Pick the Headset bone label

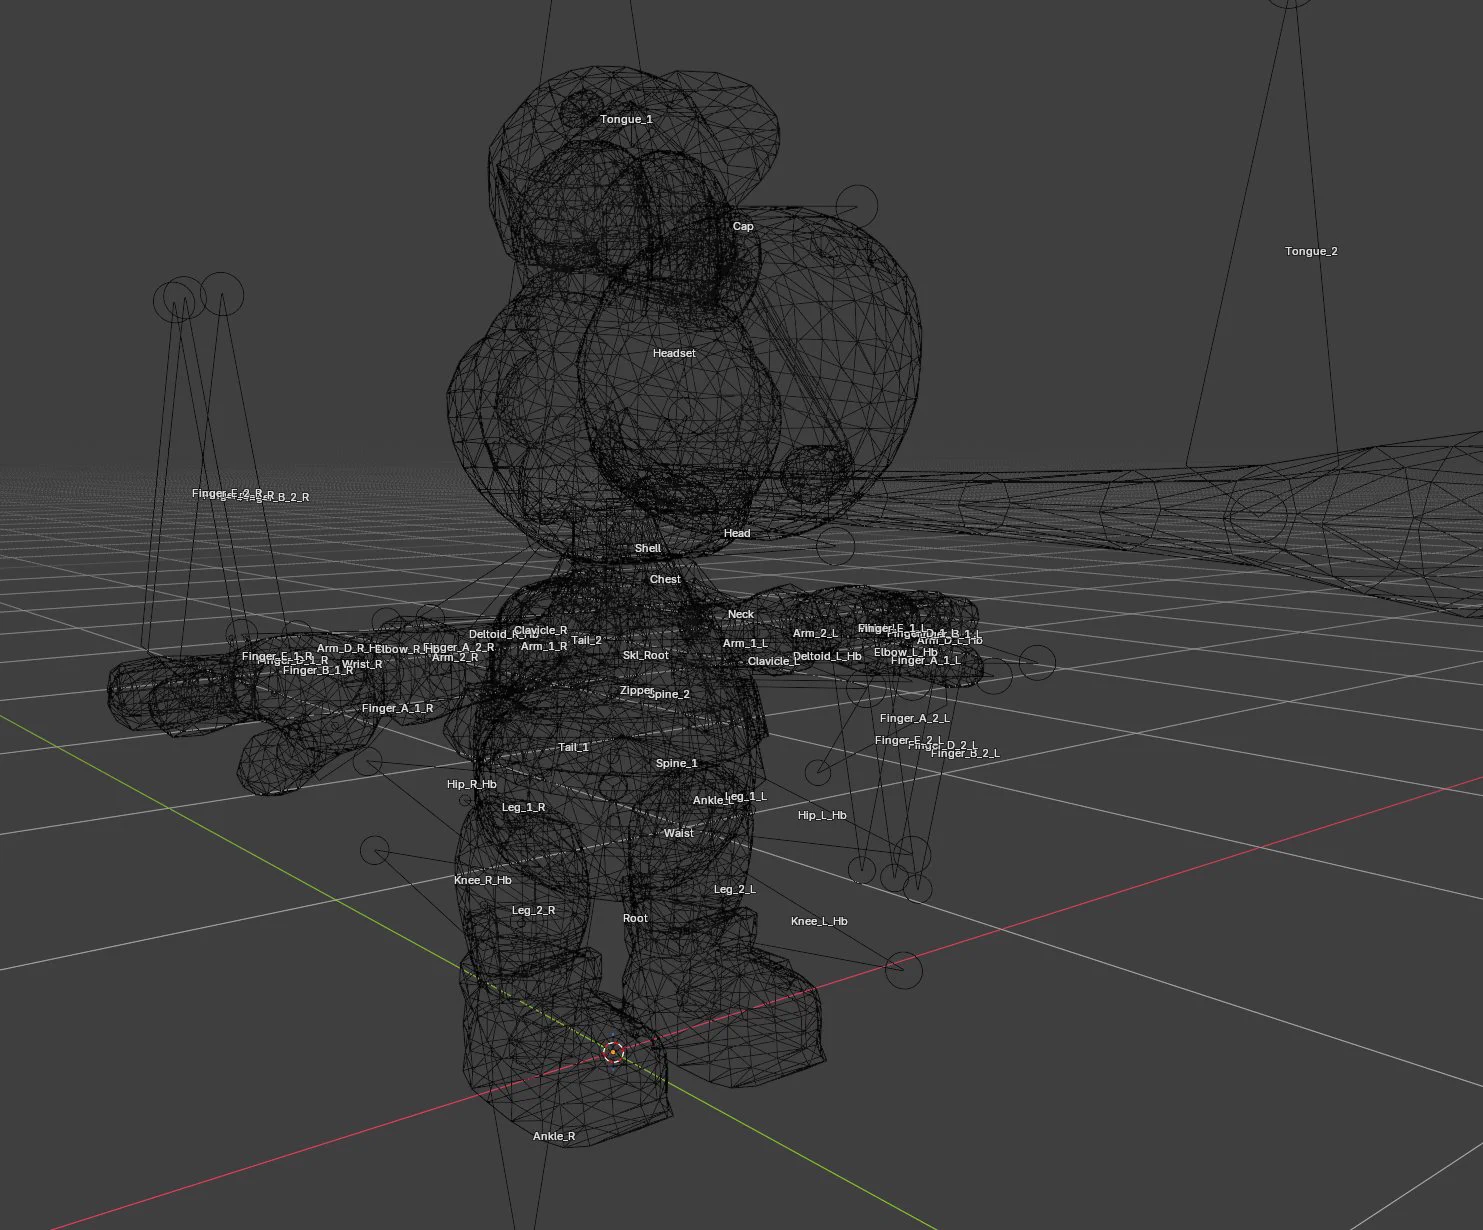[x=674, y=353]
